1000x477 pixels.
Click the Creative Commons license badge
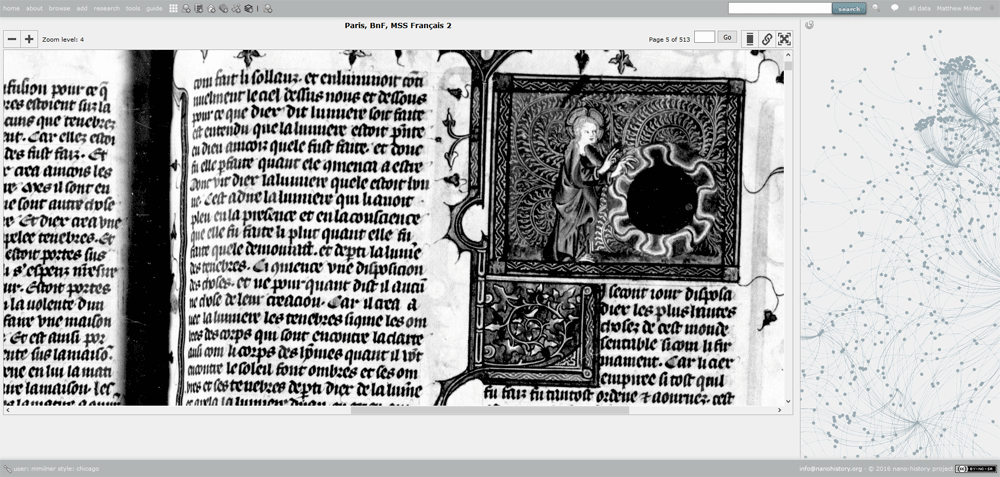[x=975, y=469]
